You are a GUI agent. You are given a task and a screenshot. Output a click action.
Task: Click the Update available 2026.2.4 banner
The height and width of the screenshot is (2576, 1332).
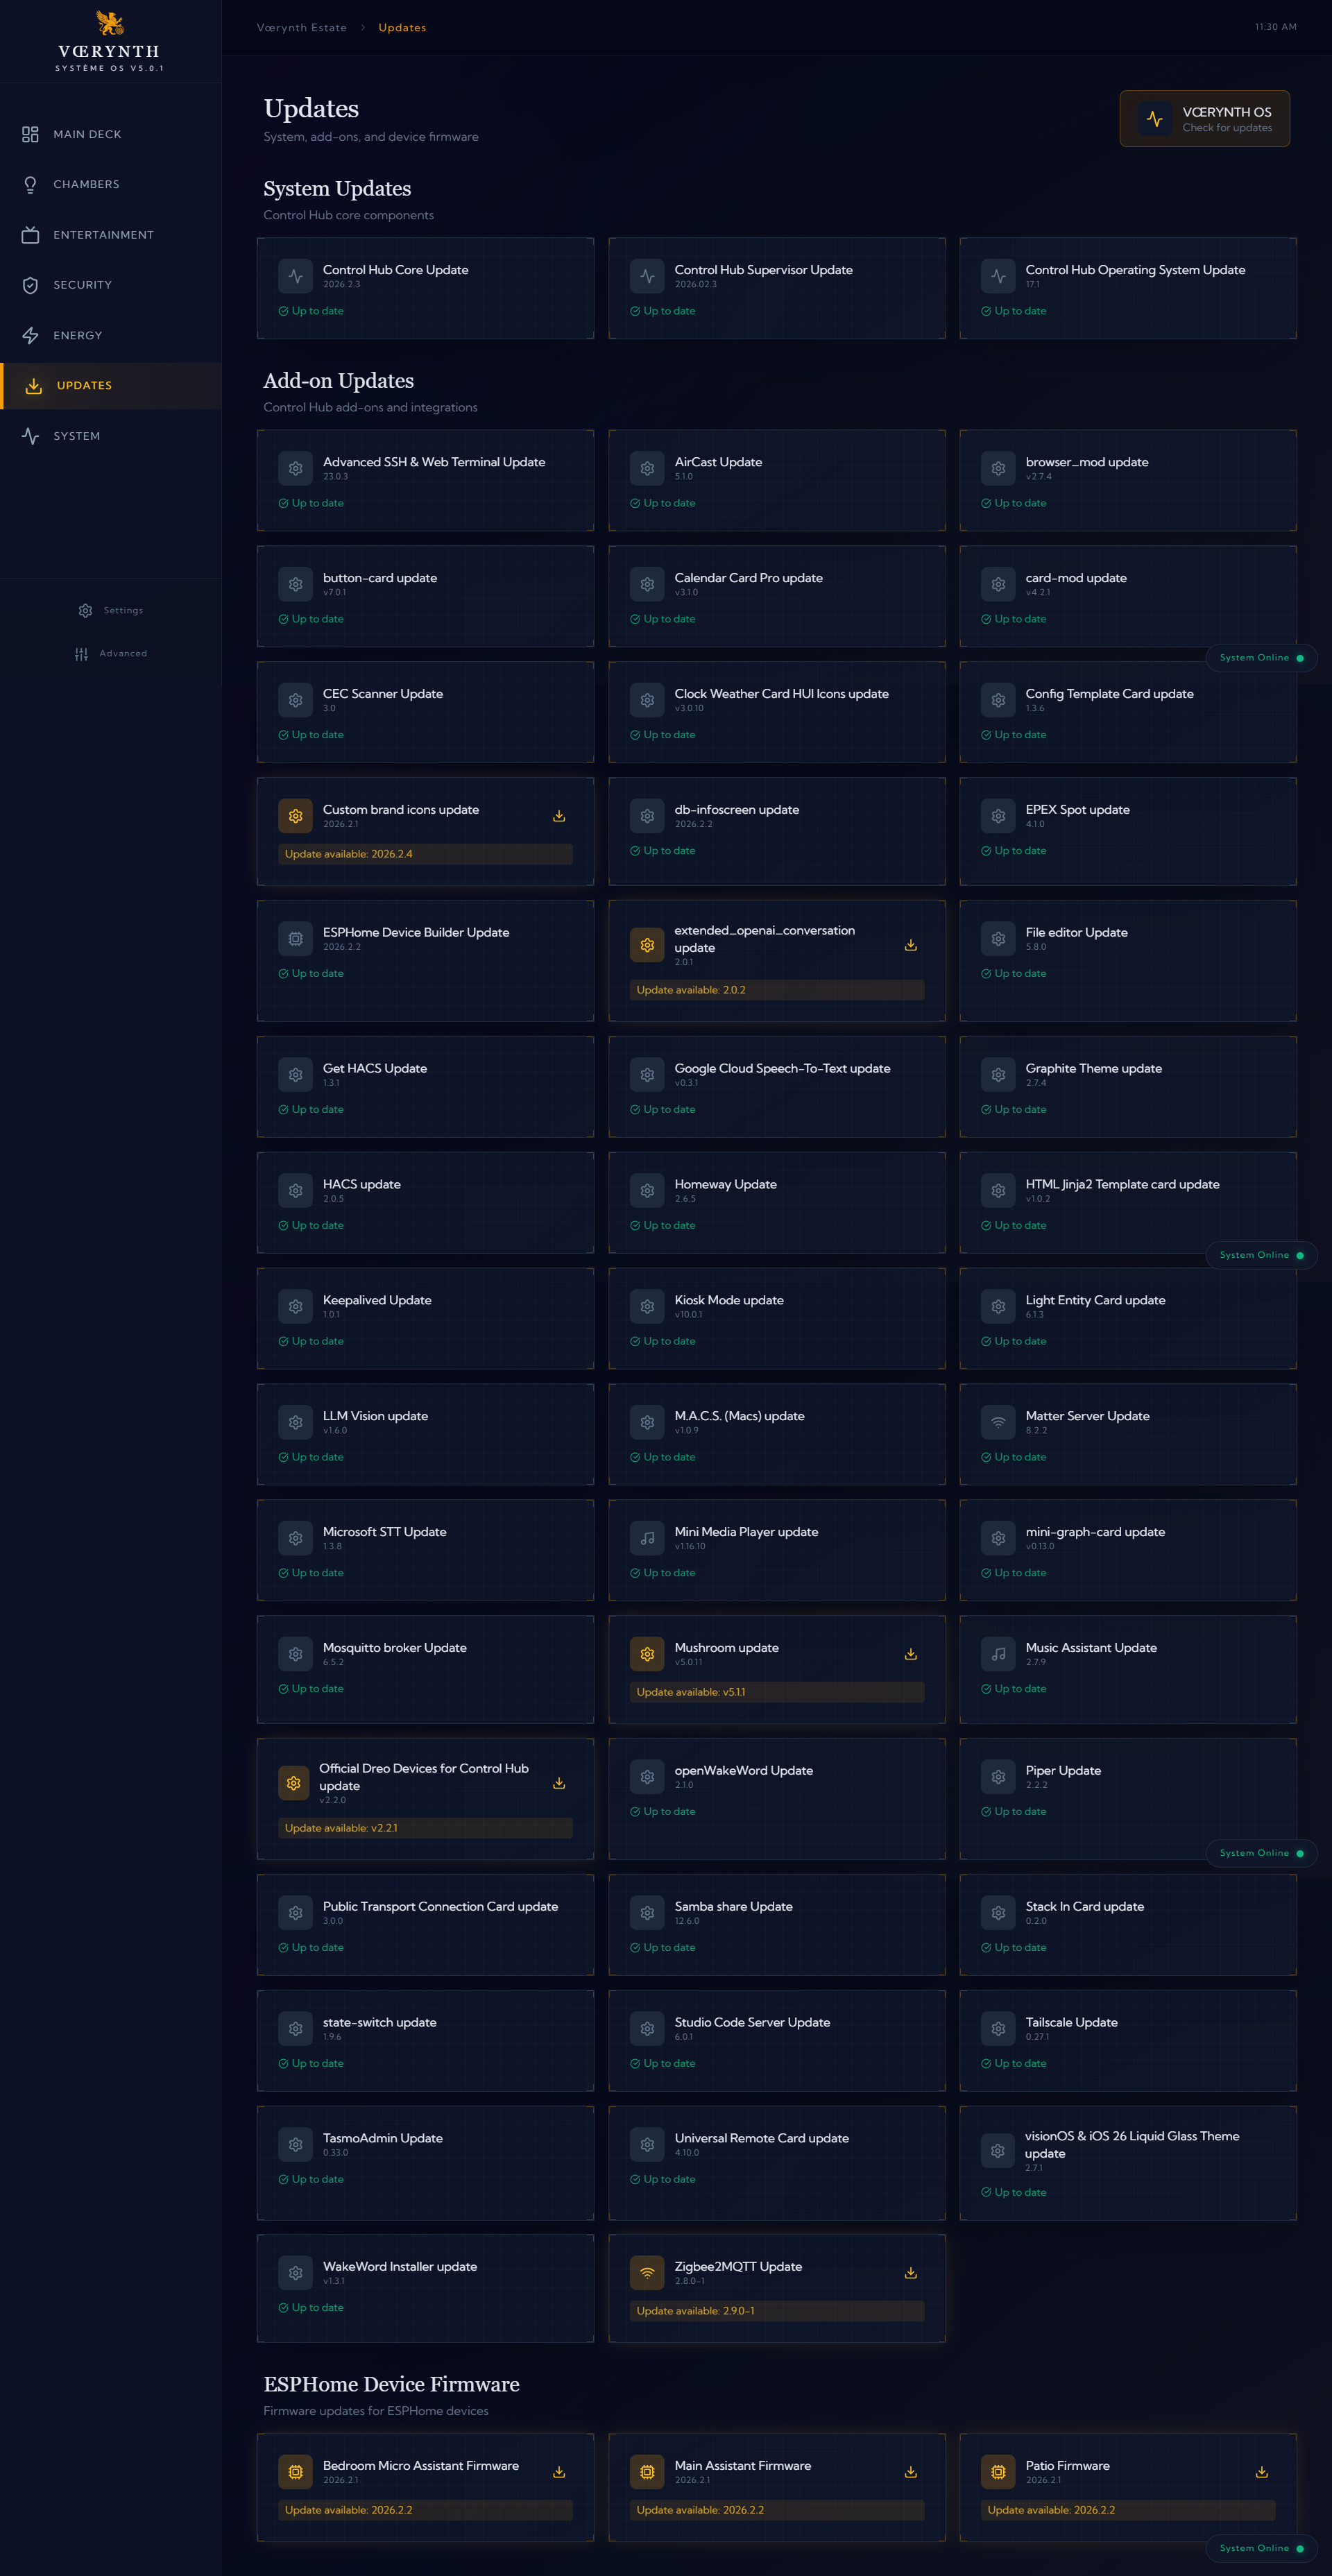[424, 854]
